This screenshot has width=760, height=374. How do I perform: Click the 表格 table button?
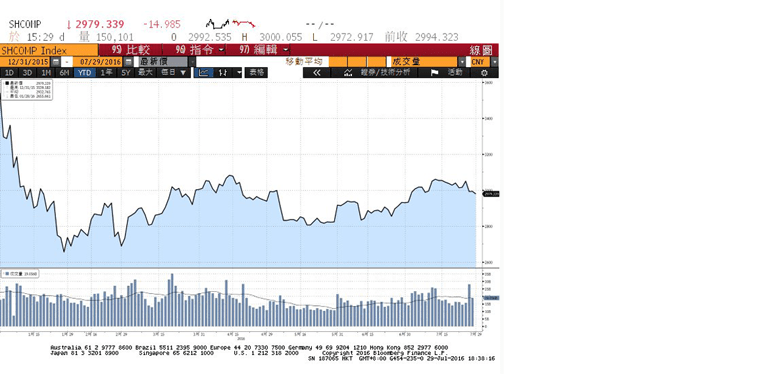pyautogui.click(x=256, y=73)
